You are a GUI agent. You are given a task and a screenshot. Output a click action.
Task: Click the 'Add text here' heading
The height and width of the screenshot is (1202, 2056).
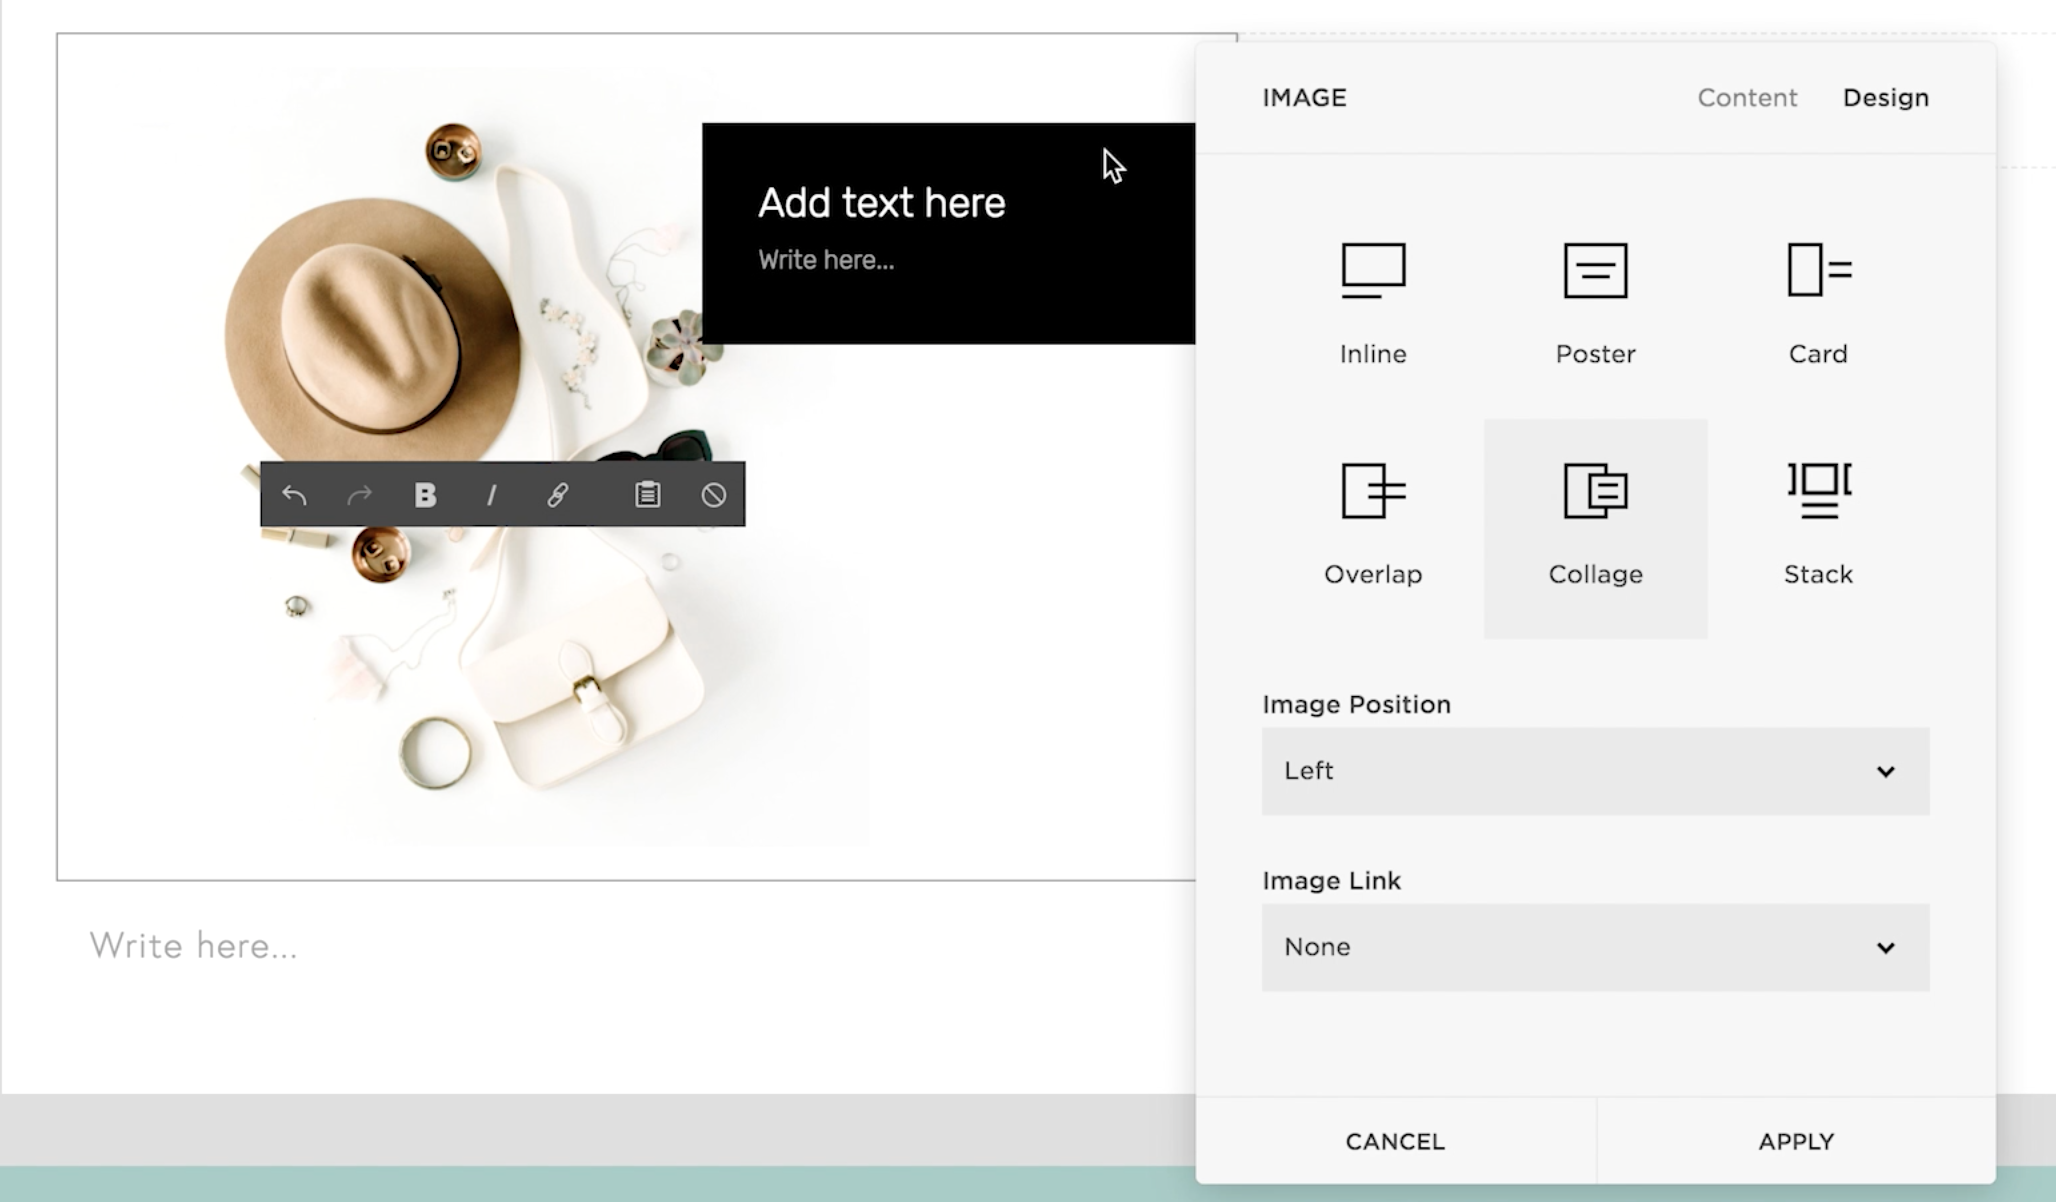pyautogui.click(x=881, y=203)
